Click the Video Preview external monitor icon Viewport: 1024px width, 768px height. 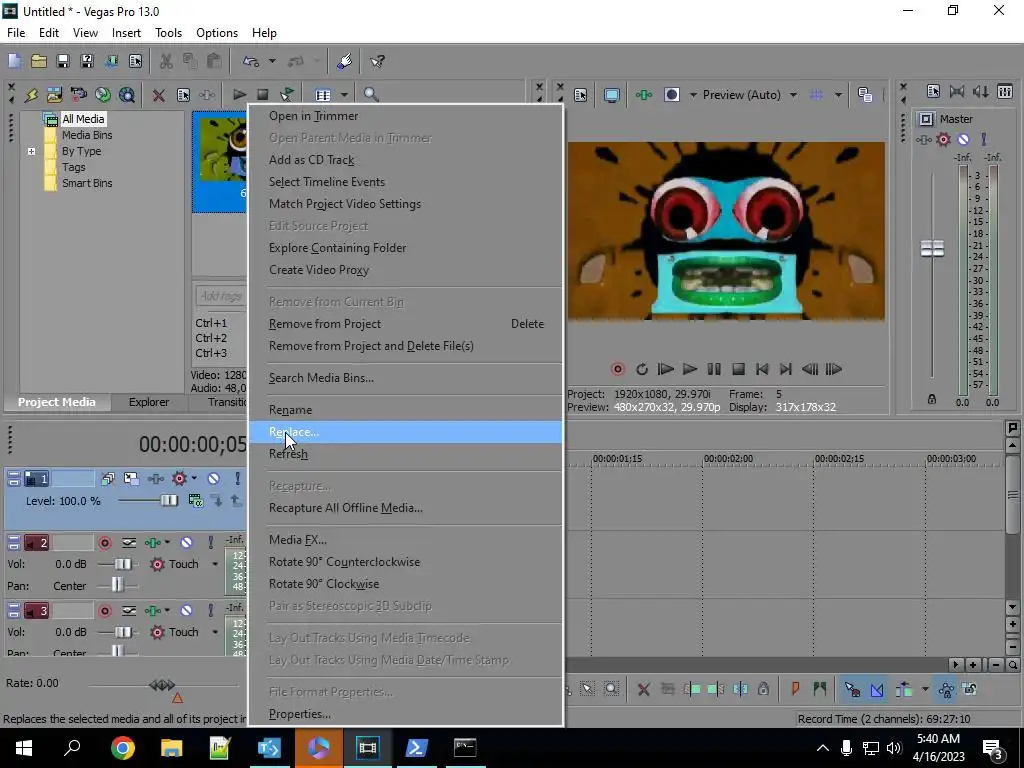[612, 95]
